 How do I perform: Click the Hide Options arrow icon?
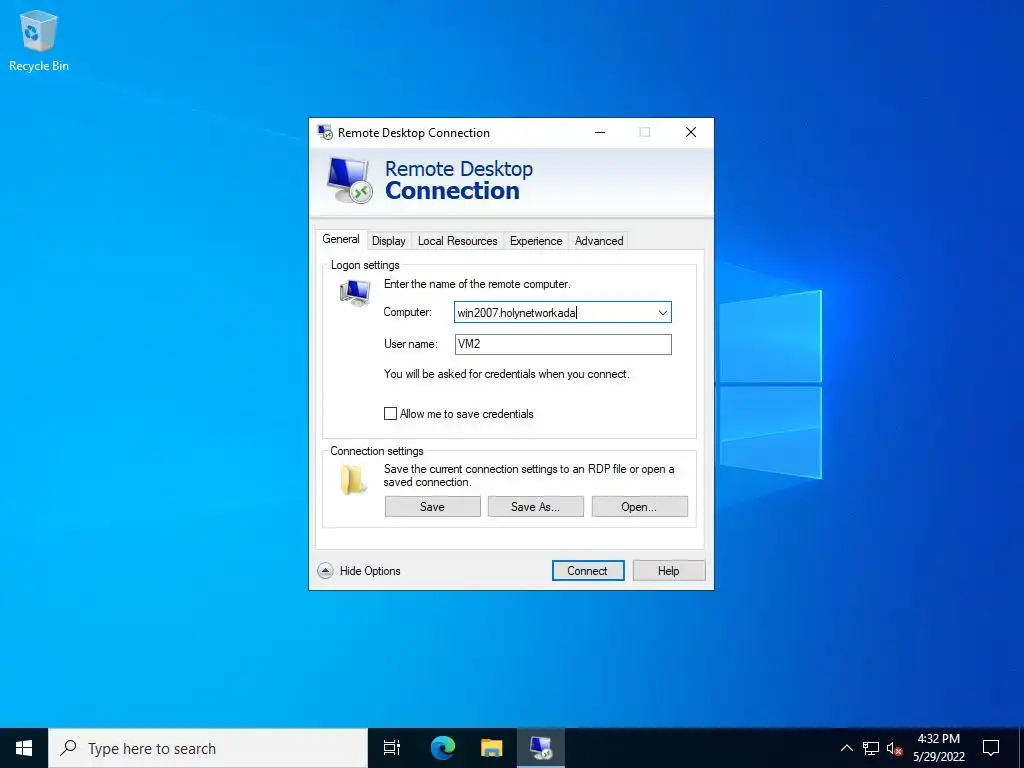[325, 571]
